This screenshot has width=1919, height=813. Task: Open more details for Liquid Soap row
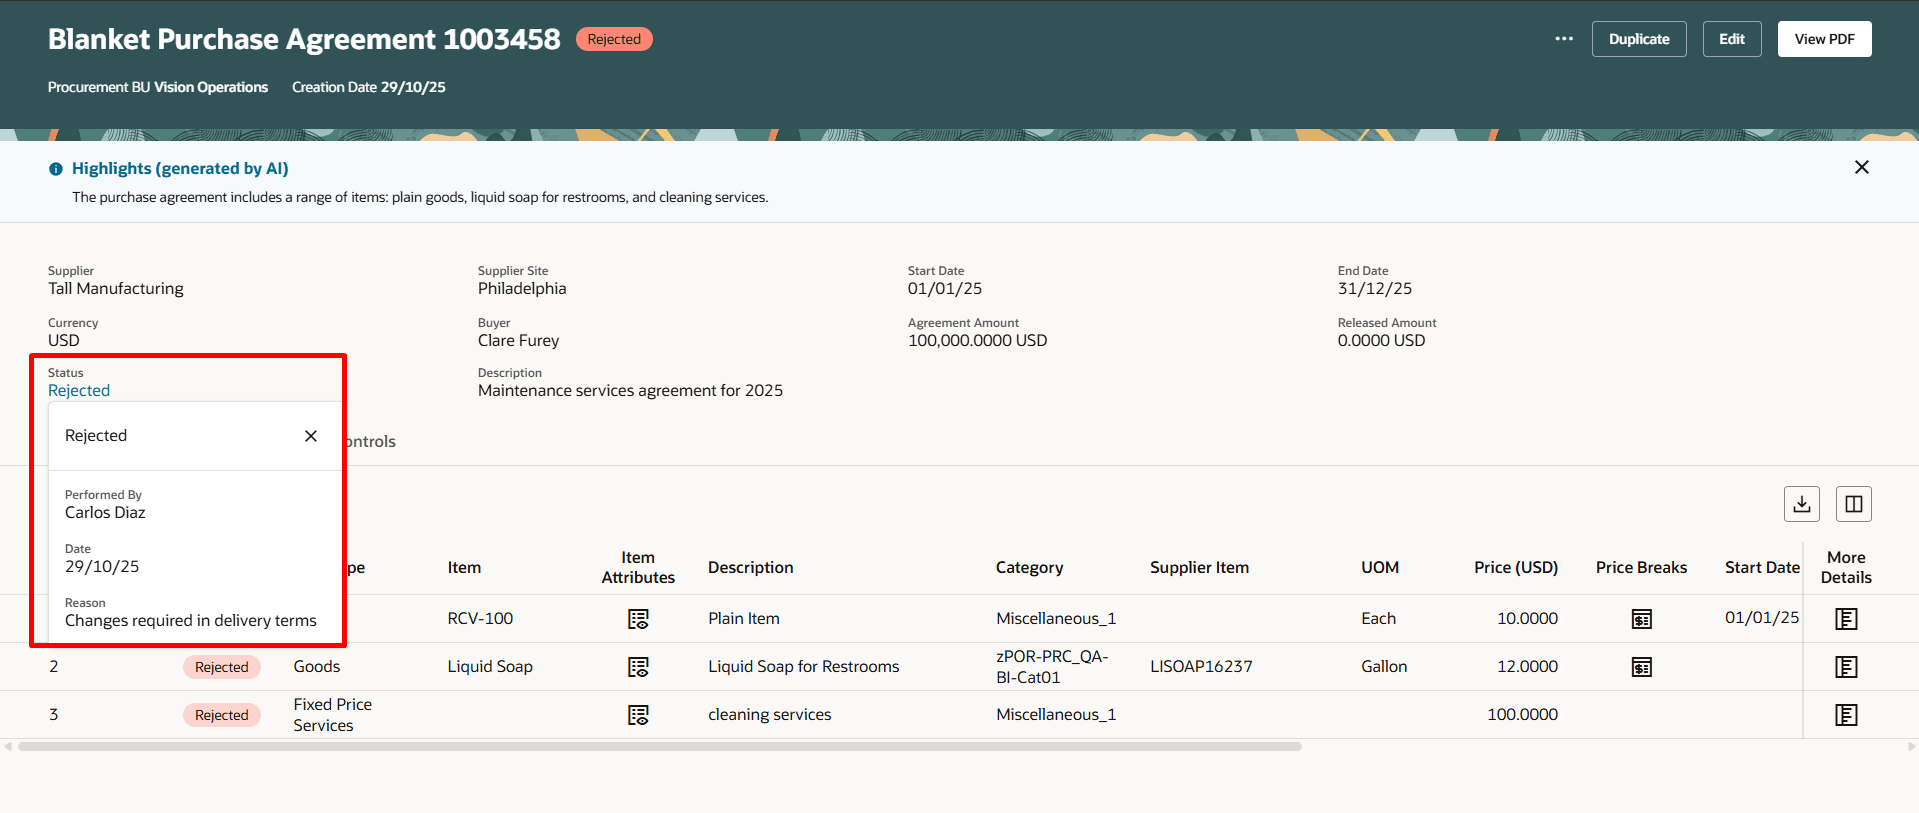point(1846,667)
